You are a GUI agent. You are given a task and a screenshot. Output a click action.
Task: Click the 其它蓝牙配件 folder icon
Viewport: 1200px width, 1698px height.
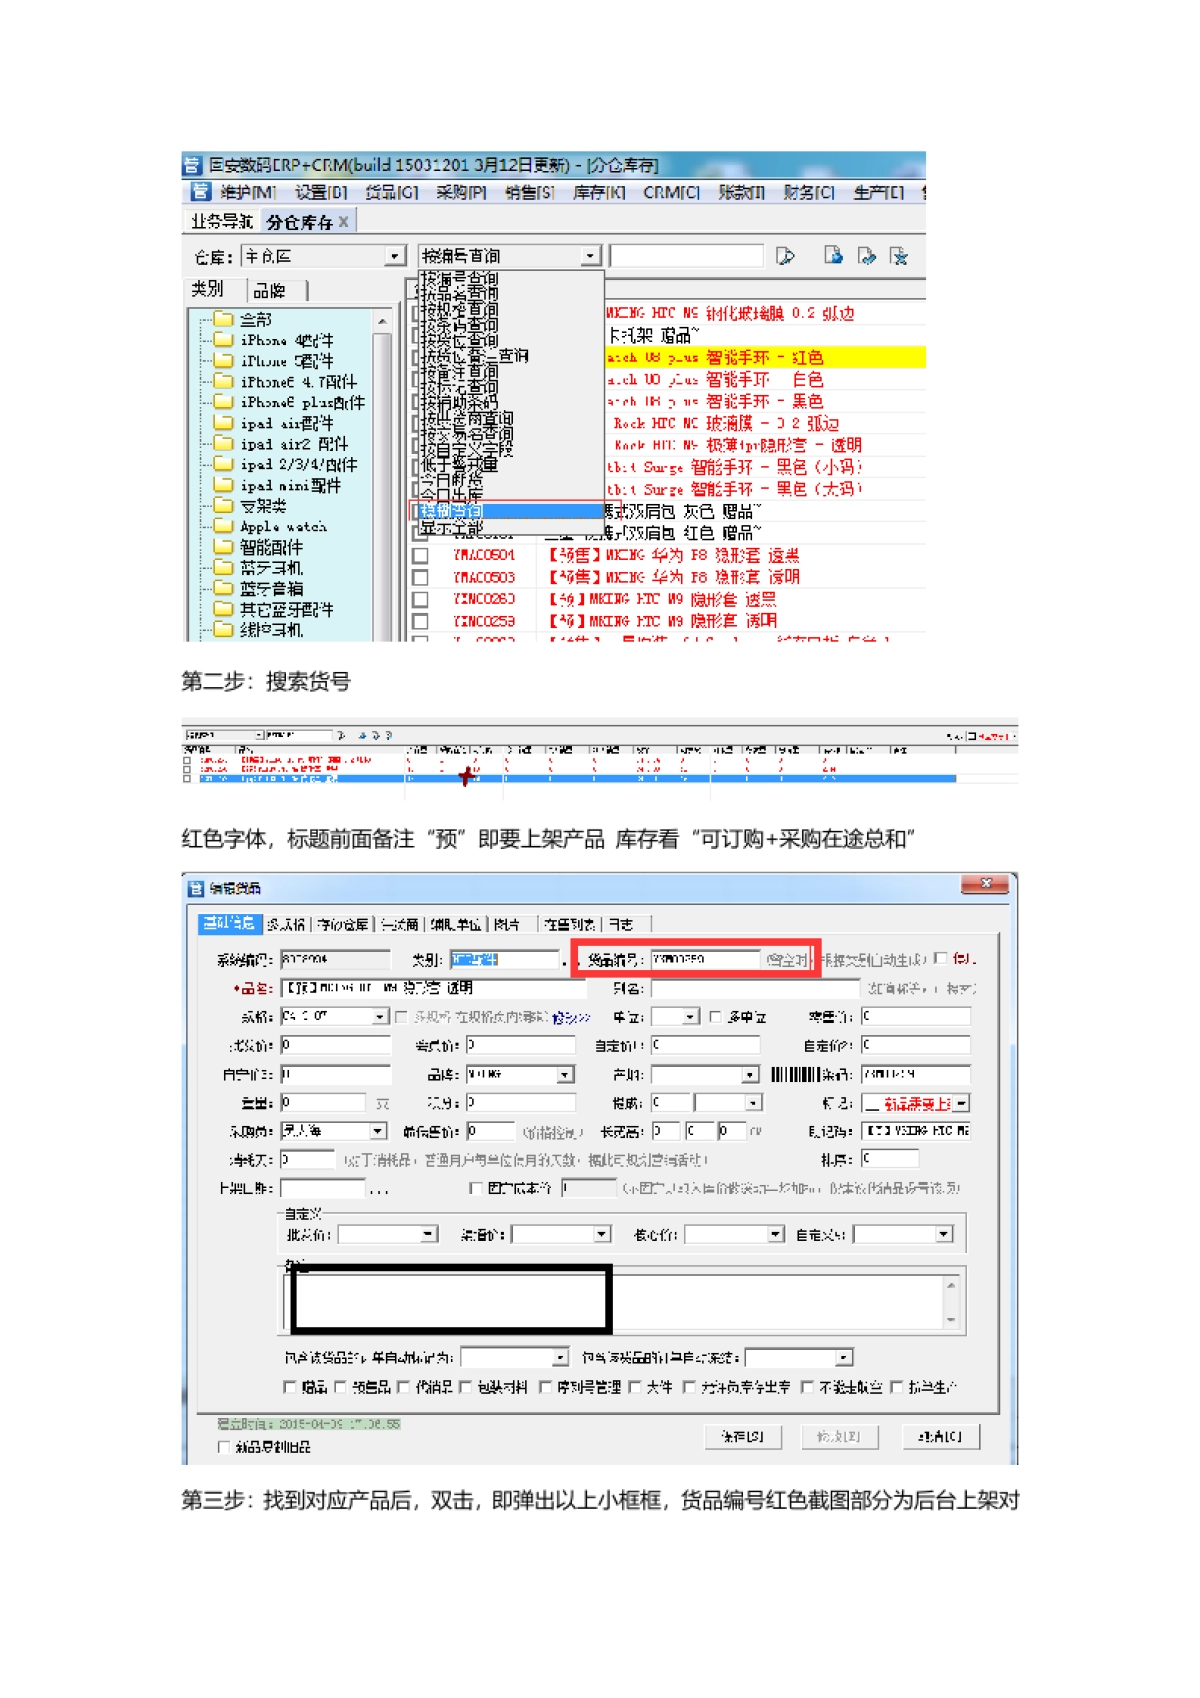pyautogui.click(x=224, y=609)
